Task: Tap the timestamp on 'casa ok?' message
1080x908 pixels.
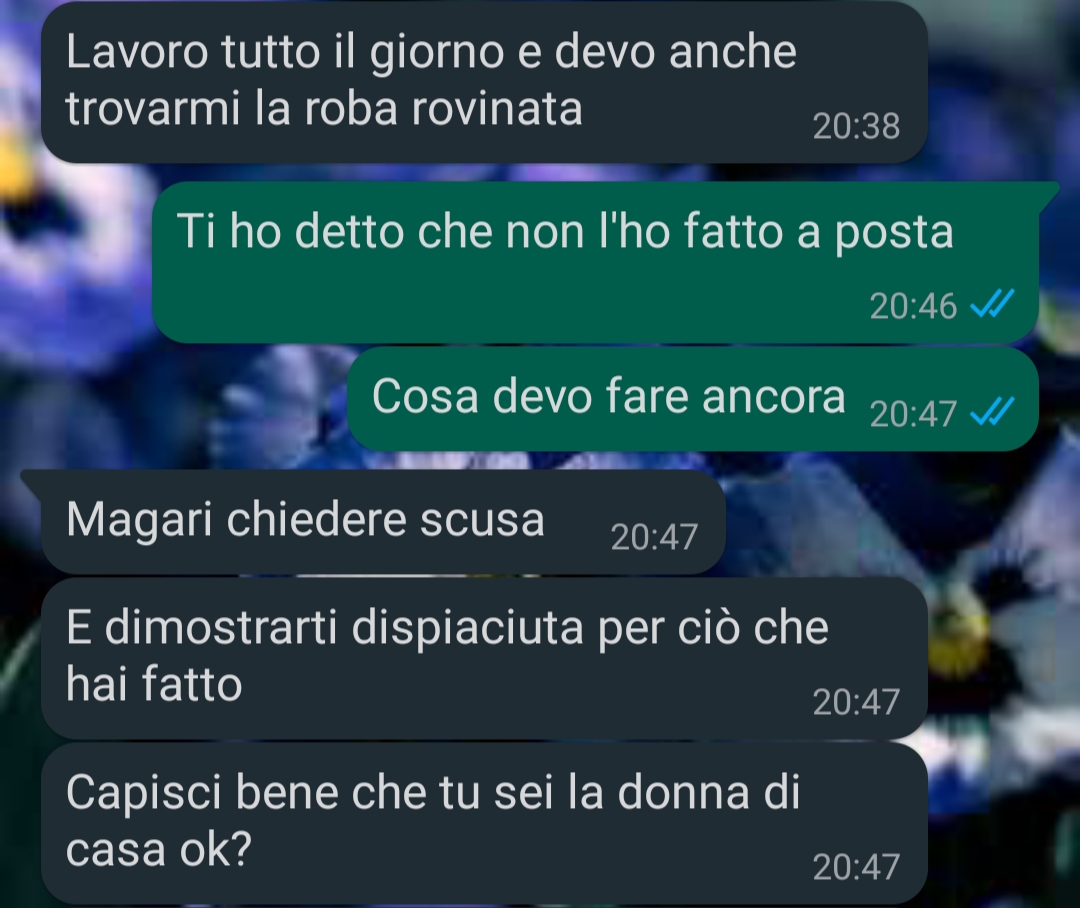Action: (856, 867)
